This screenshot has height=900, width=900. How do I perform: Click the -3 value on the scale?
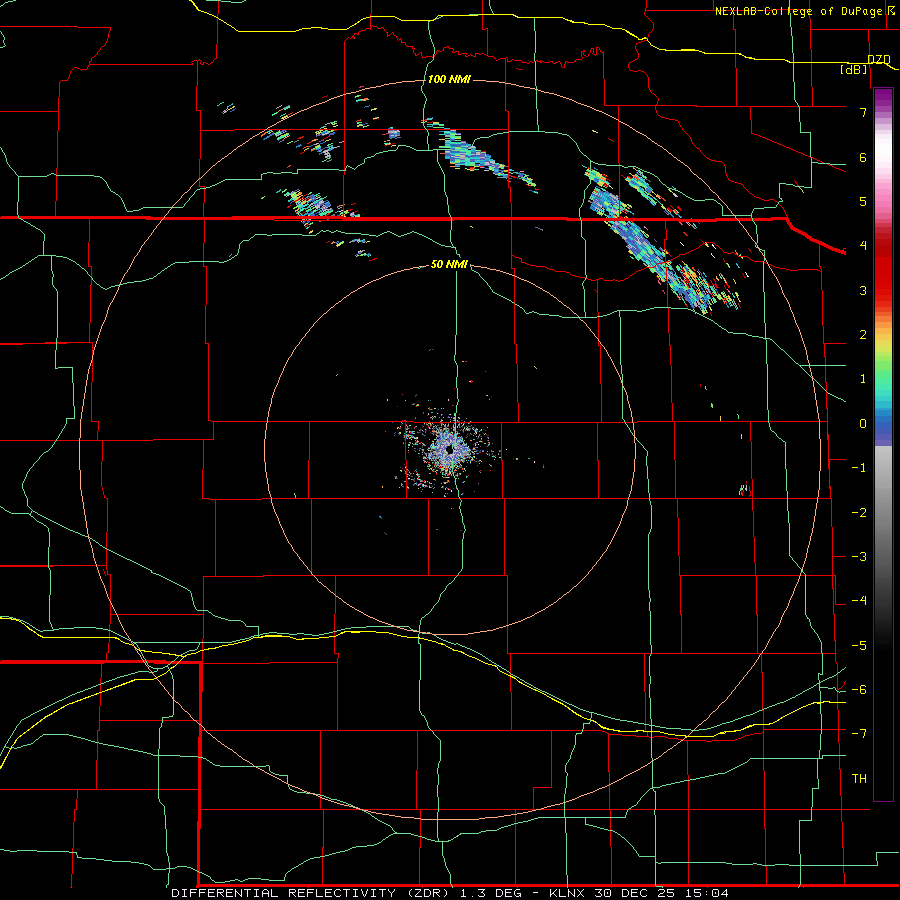point(859,557)
